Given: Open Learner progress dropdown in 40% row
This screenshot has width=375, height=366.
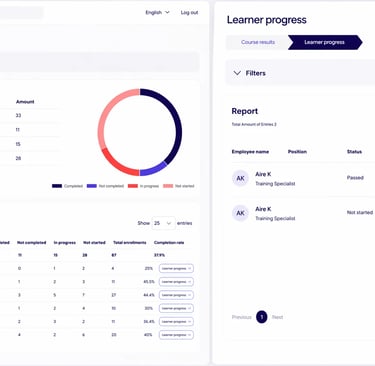Looking at the screenshot, I should (176, 335).
